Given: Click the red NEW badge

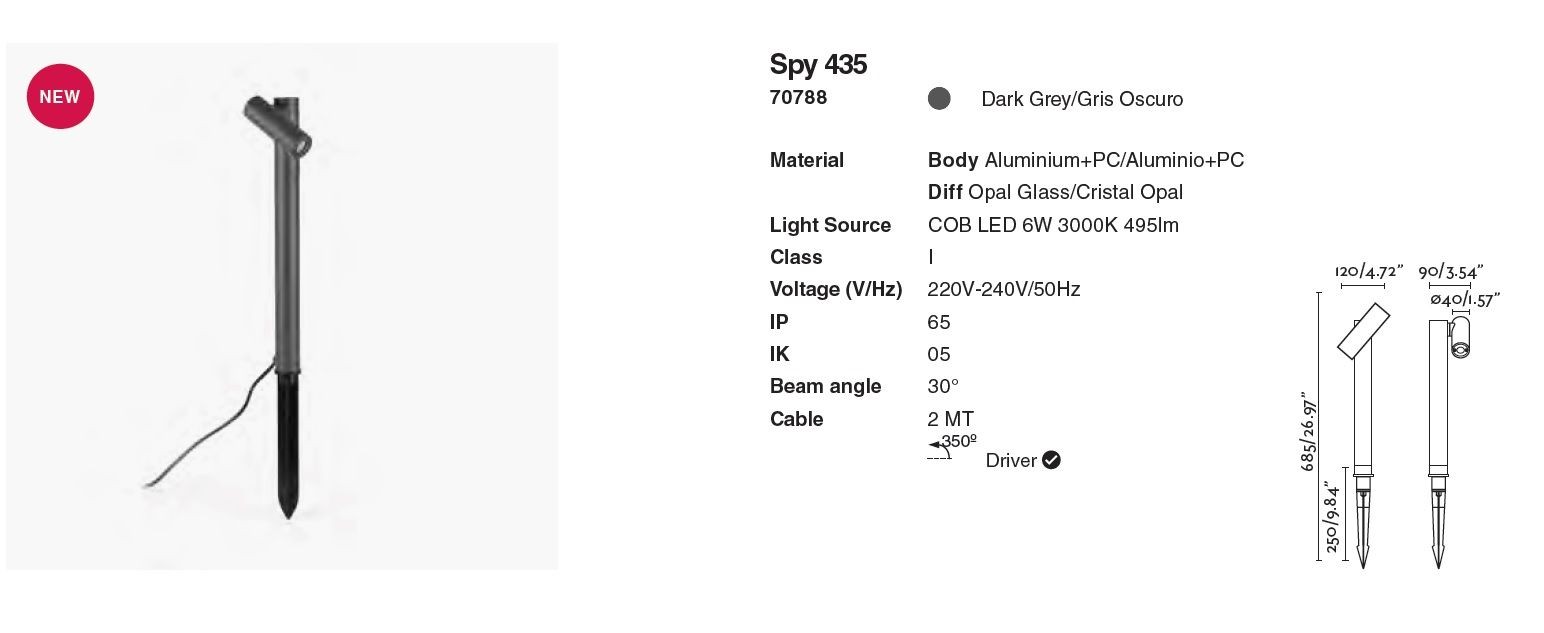Looking at the screenshot, I should click(60, 96).
